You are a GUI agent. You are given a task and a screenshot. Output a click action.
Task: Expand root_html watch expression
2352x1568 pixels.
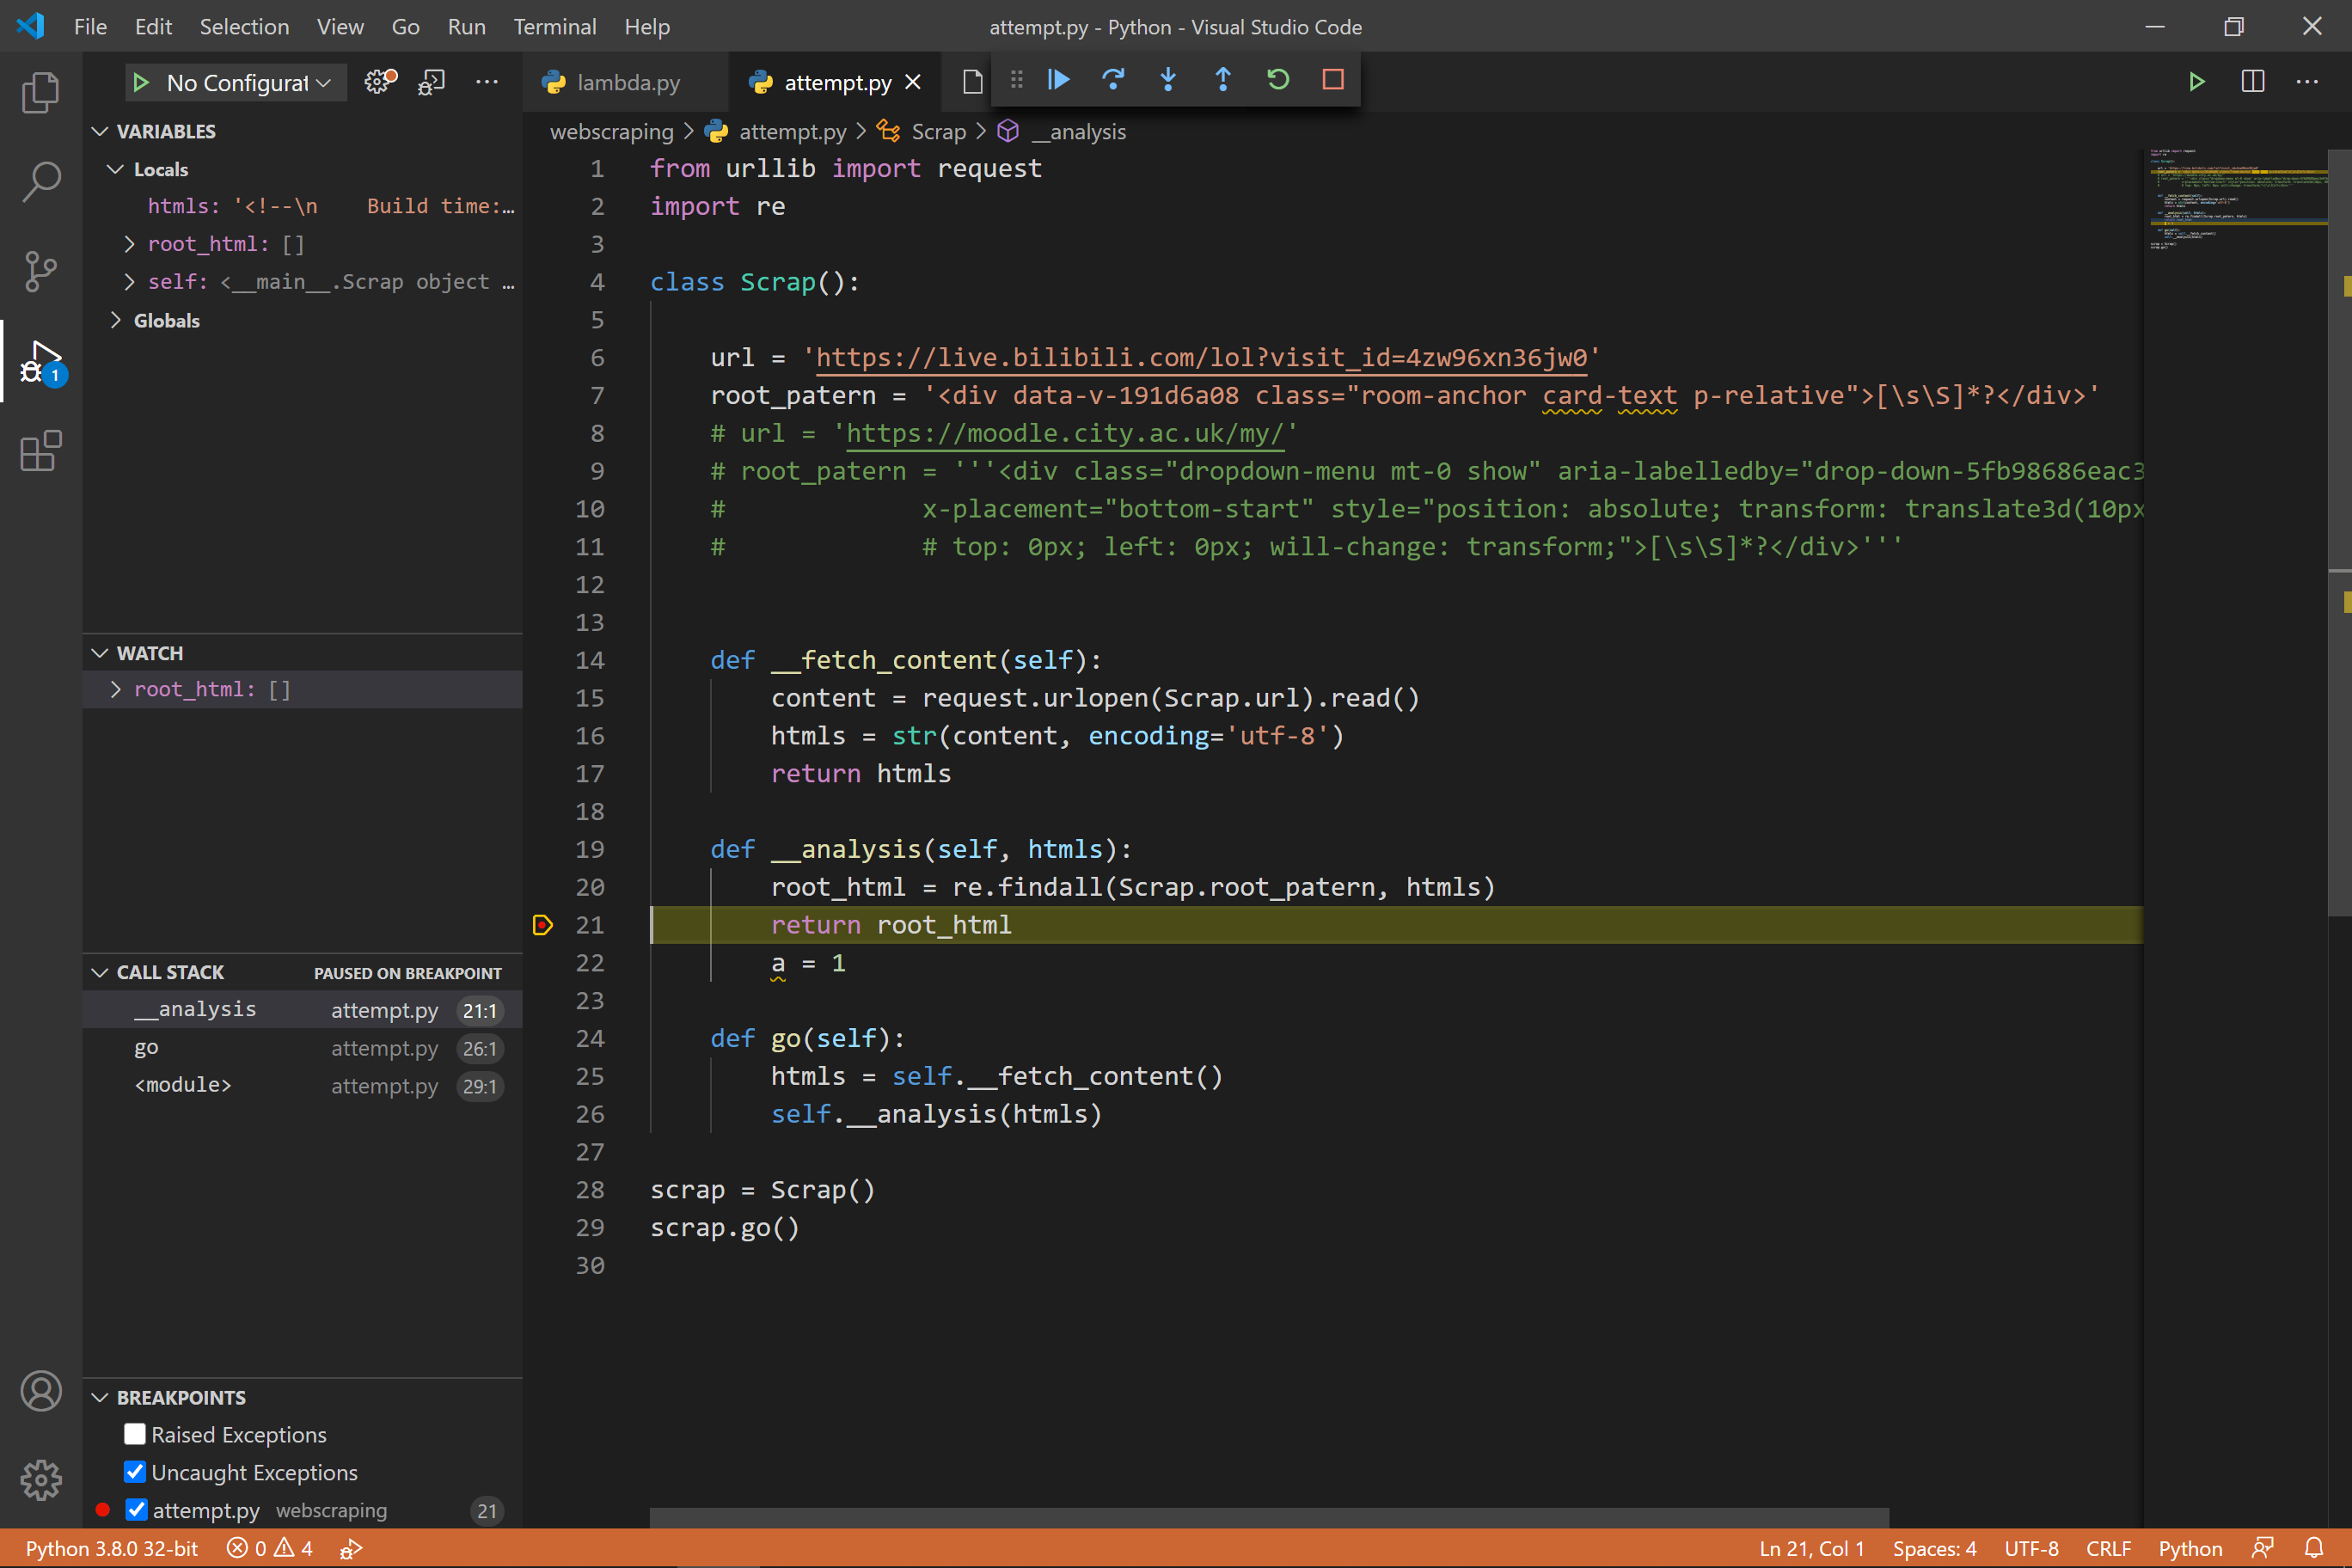(x=116, y=689)
